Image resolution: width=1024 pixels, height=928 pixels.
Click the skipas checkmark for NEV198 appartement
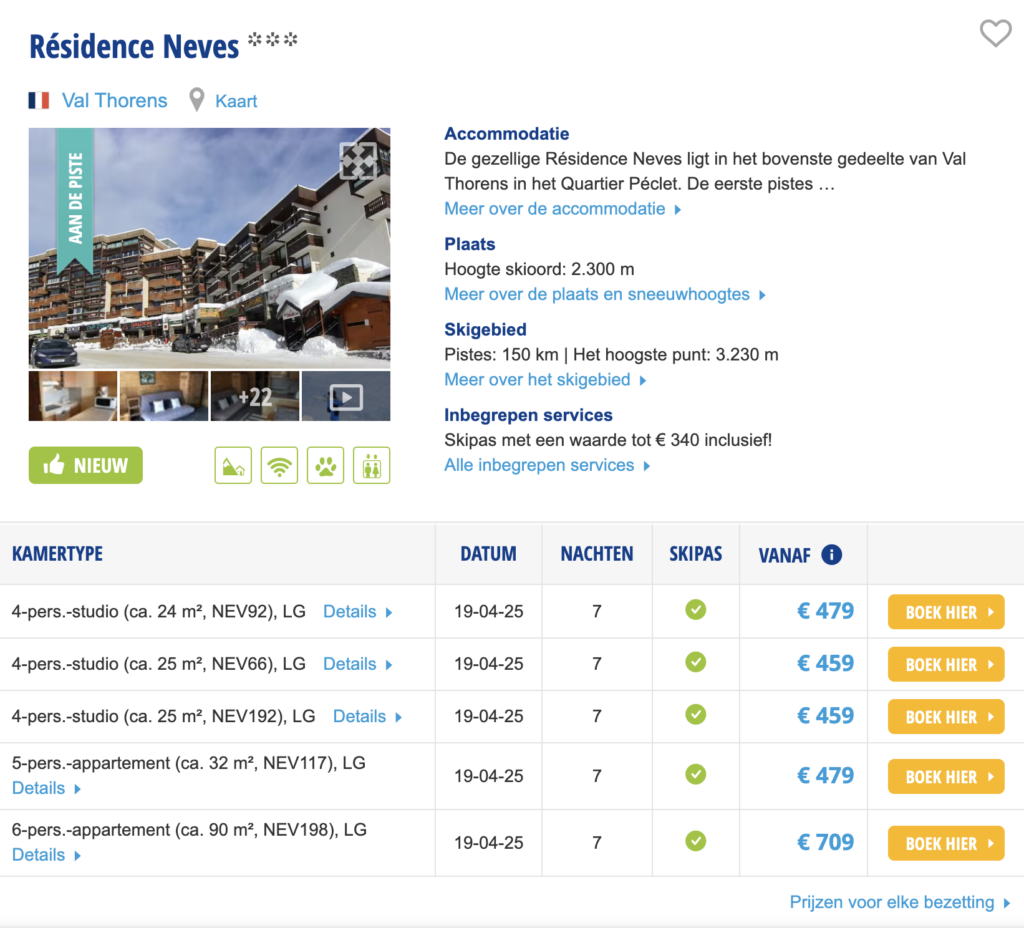695,841
